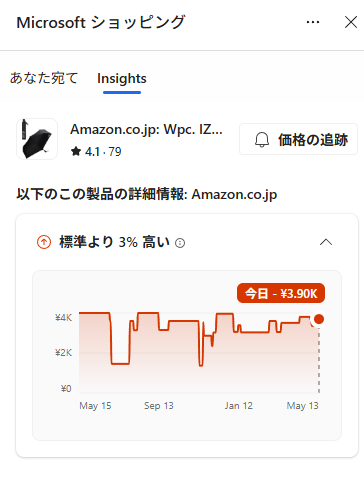364x498 pixels.
Task: Click the price dip in chart near May 15
Action: (120, 363)
